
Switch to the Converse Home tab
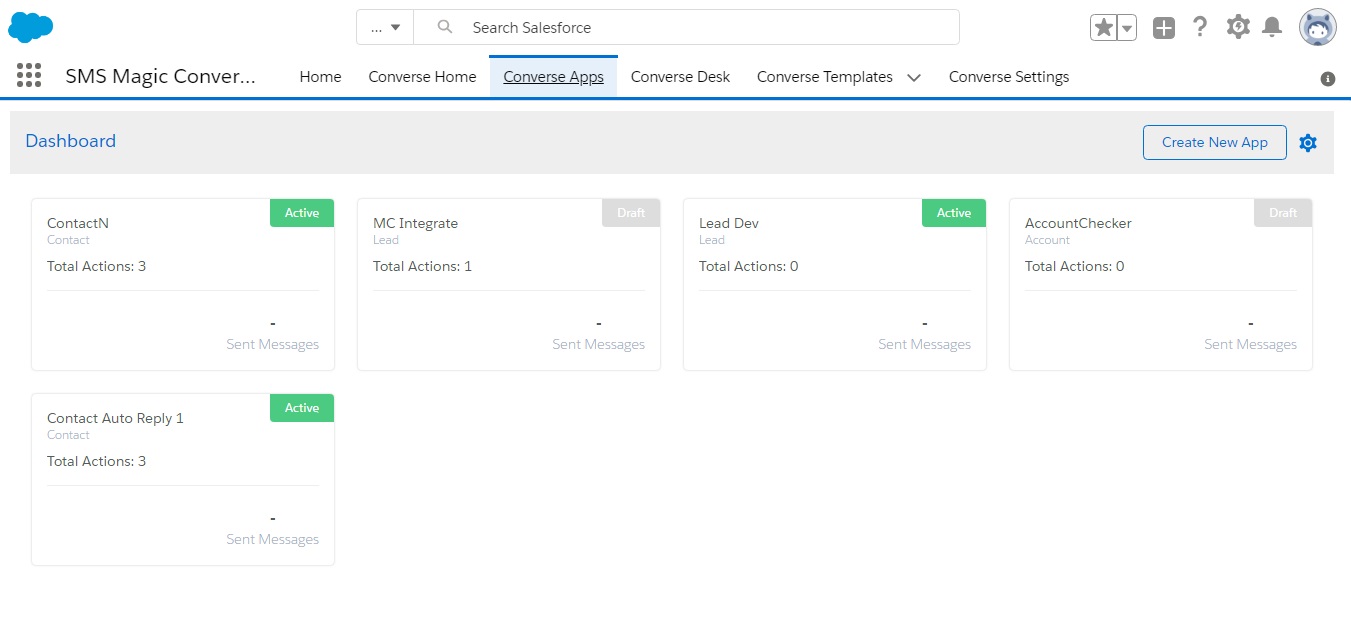pyautogui.click(x=422, y=77)
